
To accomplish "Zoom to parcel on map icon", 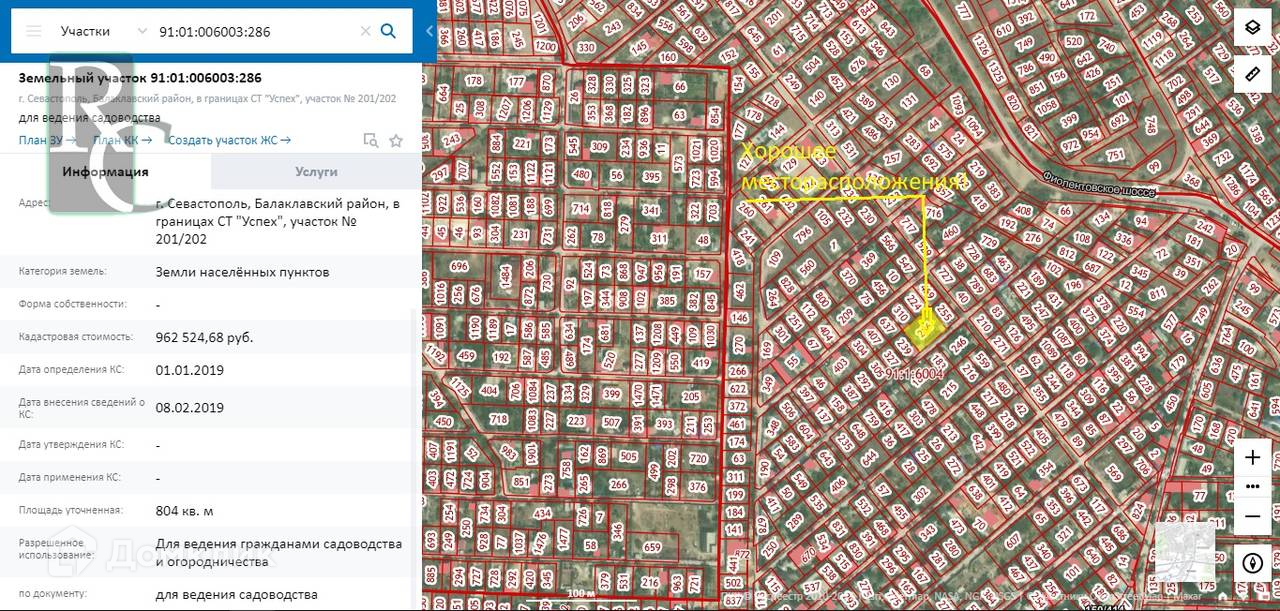I will [371, 141].
